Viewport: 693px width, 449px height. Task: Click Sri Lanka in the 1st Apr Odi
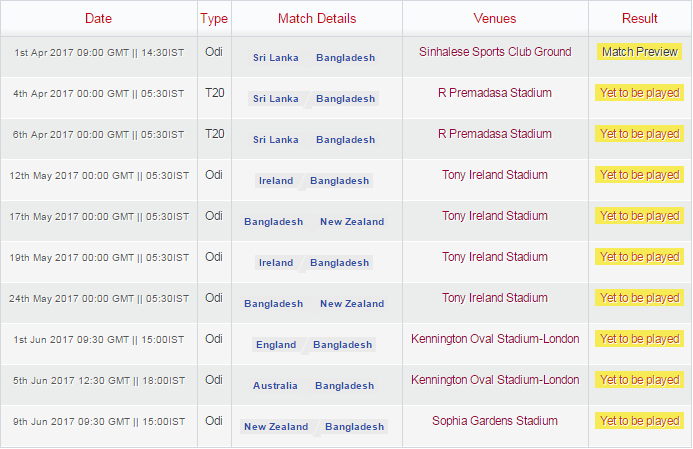click(x=276, y=58)
